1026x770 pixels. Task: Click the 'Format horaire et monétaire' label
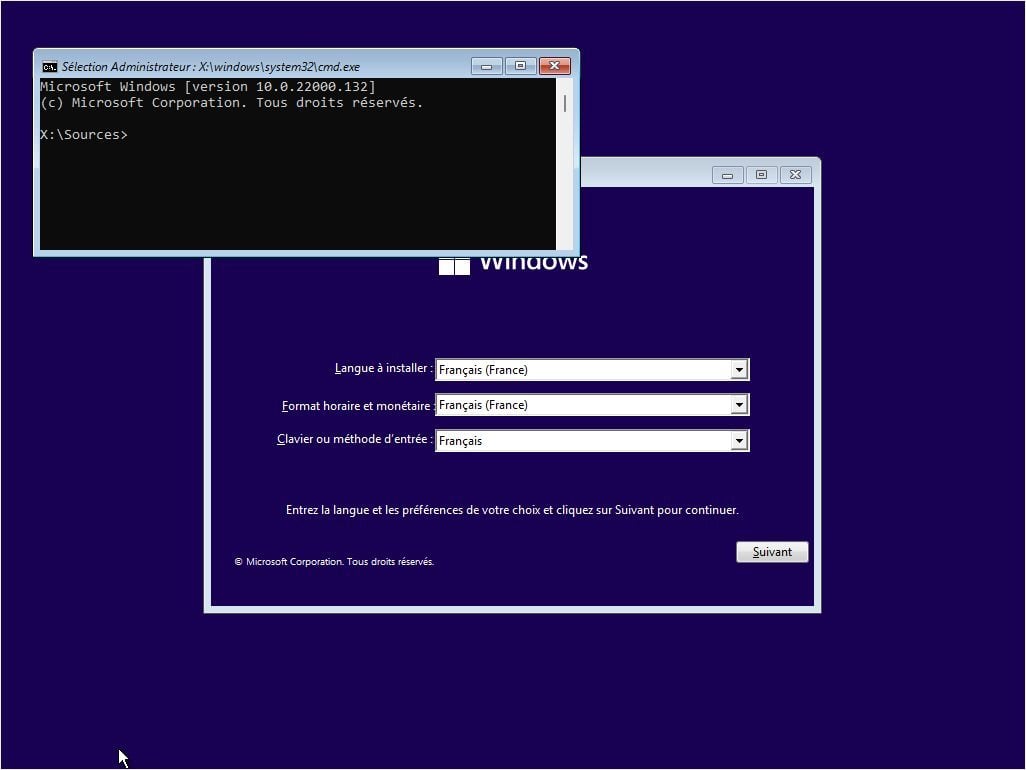[x=357, y=406]
